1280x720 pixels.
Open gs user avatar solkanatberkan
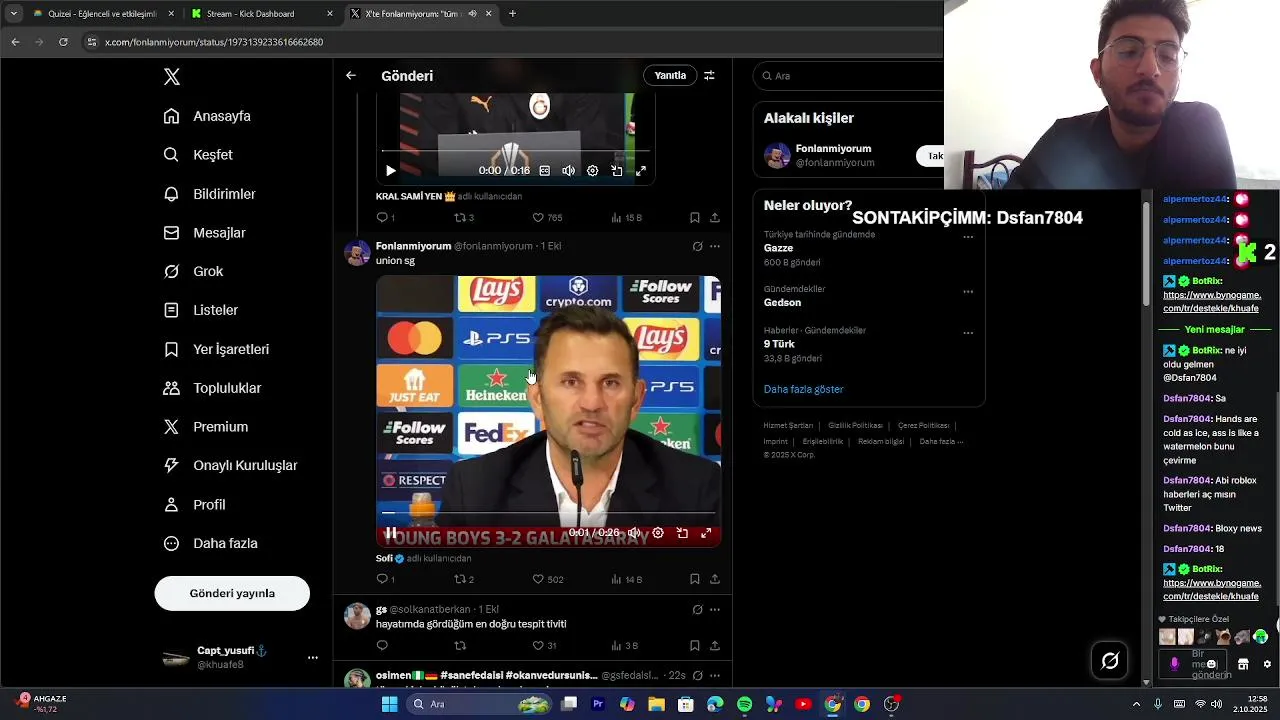click(x=357, y=616)
